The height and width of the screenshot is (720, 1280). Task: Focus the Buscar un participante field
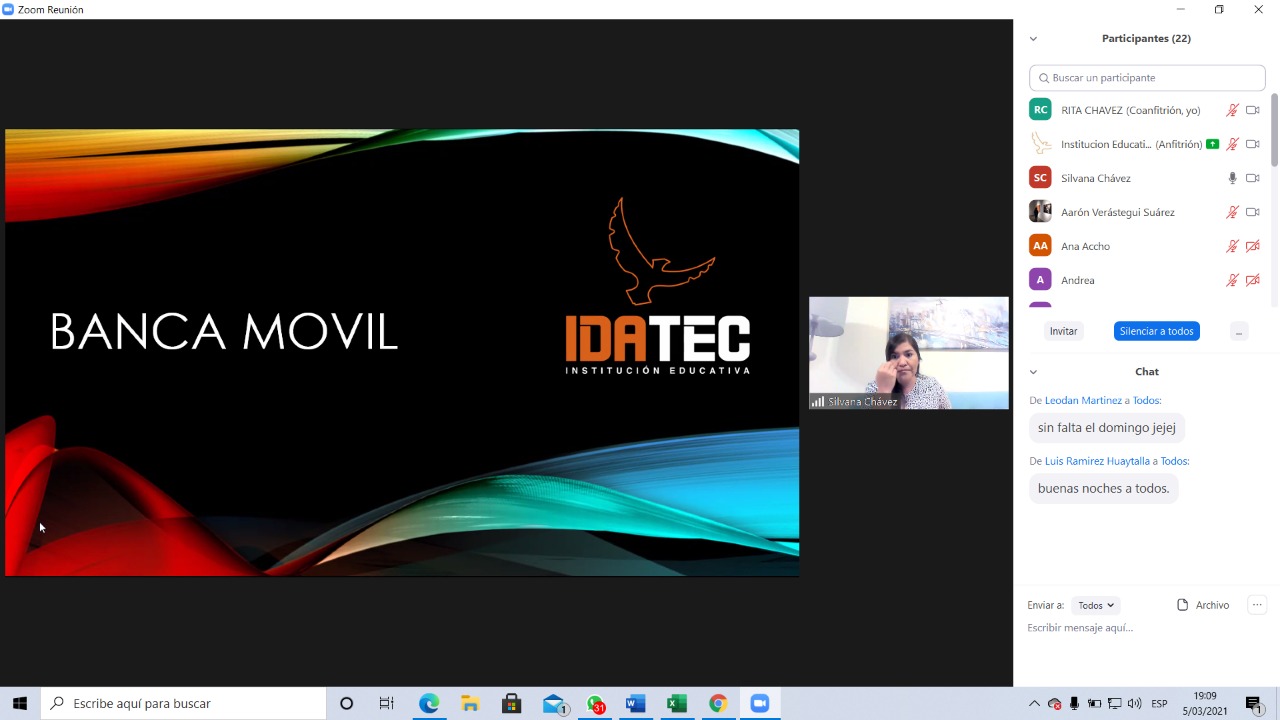(1147, 78)
